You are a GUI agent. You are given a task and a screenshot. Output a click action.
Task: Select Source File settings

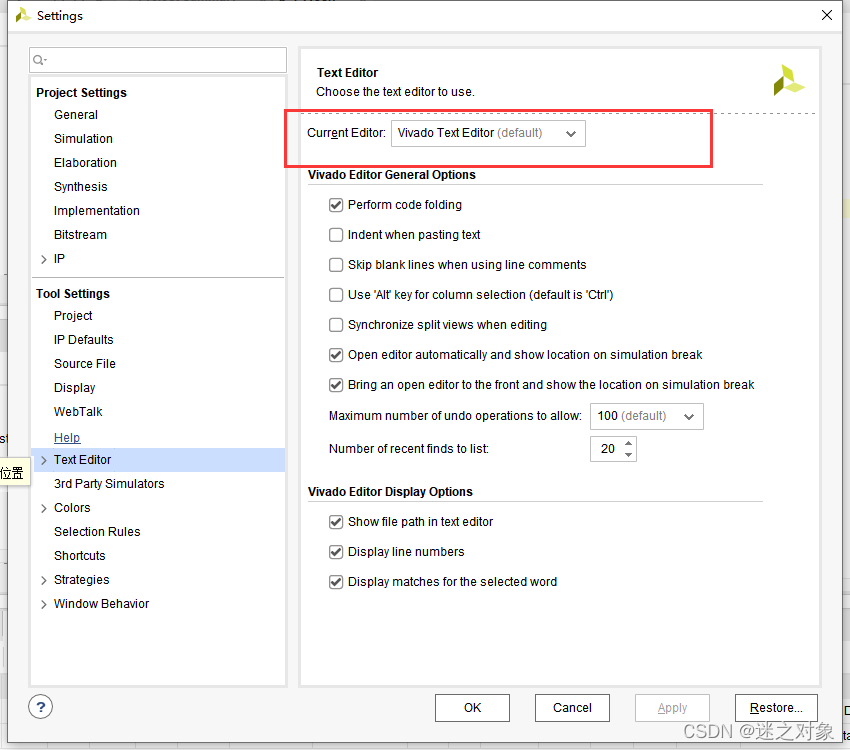(x=85, y=364)
